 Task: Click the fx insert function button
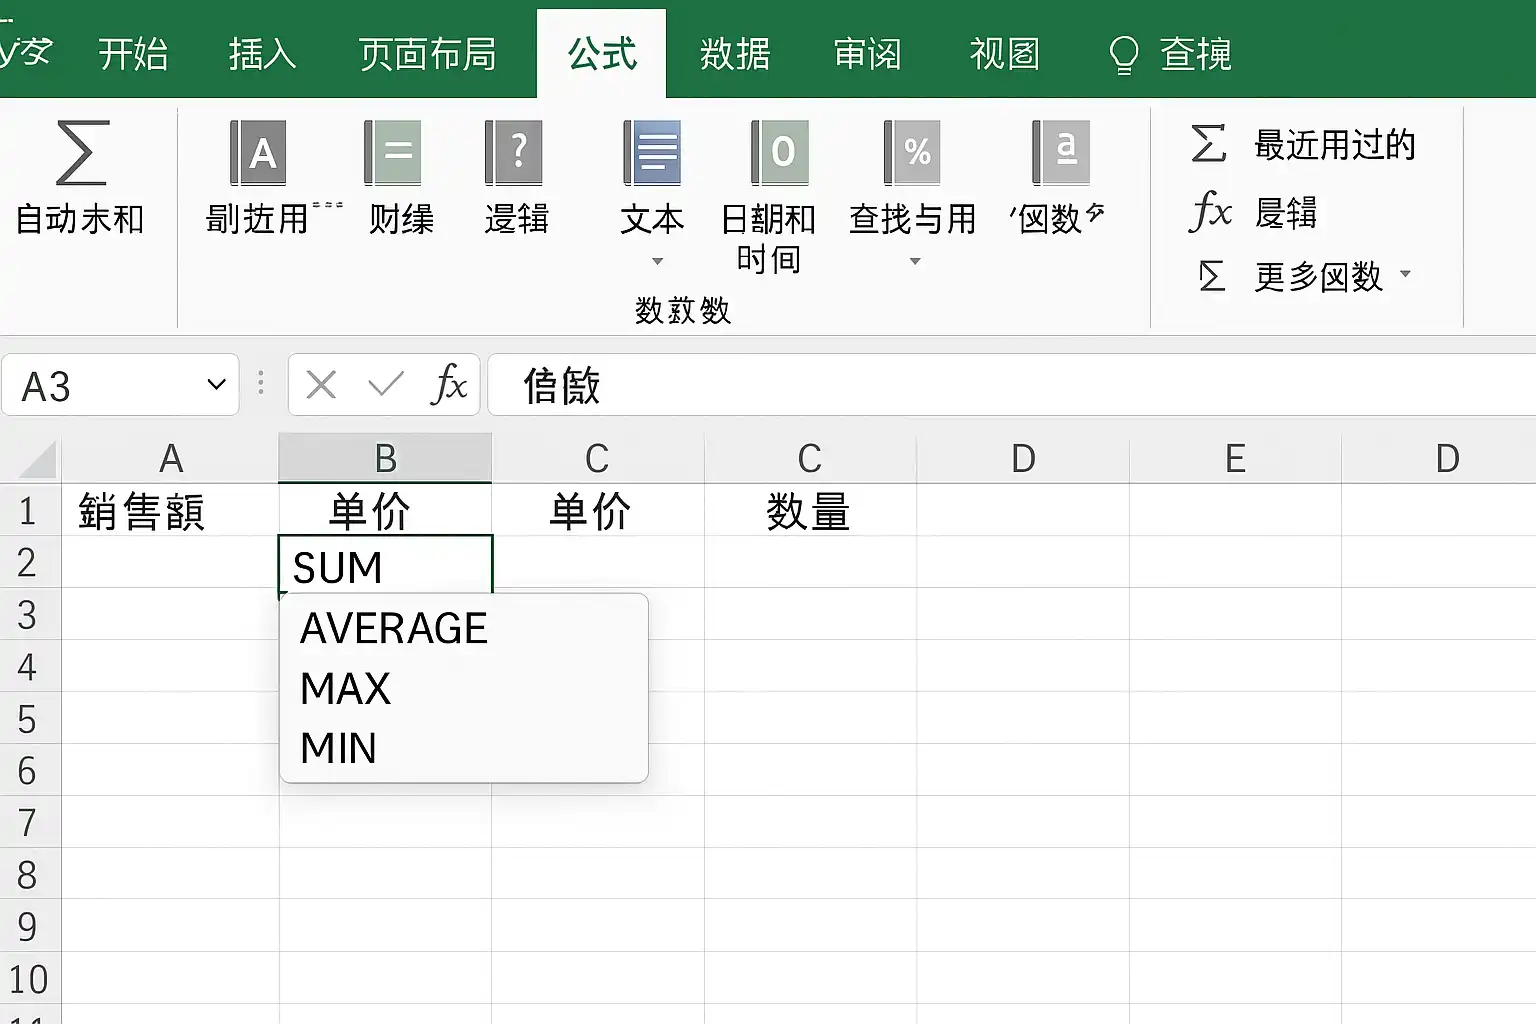449,385
